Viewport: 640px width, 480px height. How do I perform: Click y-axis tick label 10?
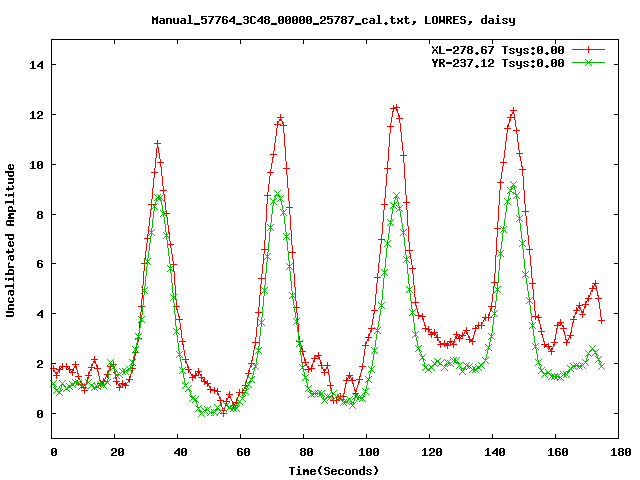[x=36, y=165]
